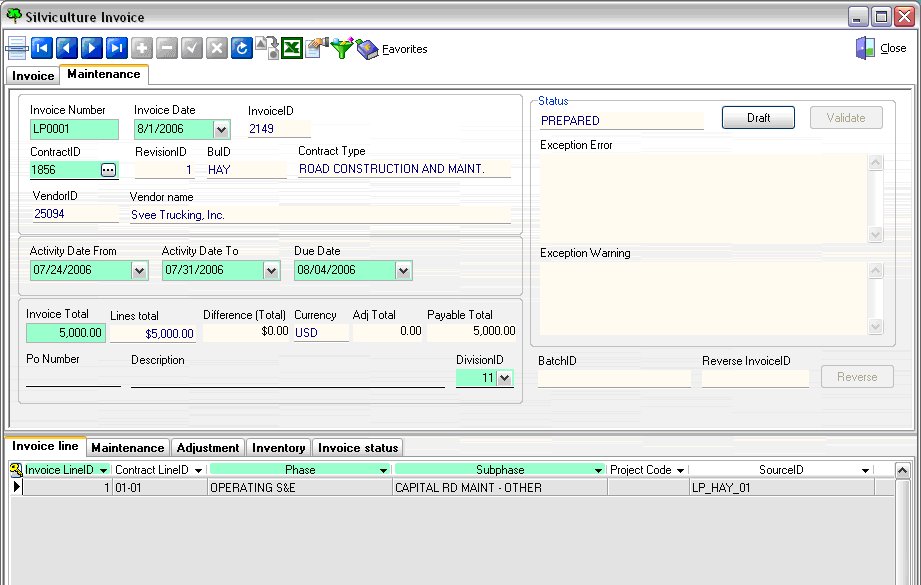
Task: Click the ContractID ellipsis lookup button
Action: pos(109,171)
